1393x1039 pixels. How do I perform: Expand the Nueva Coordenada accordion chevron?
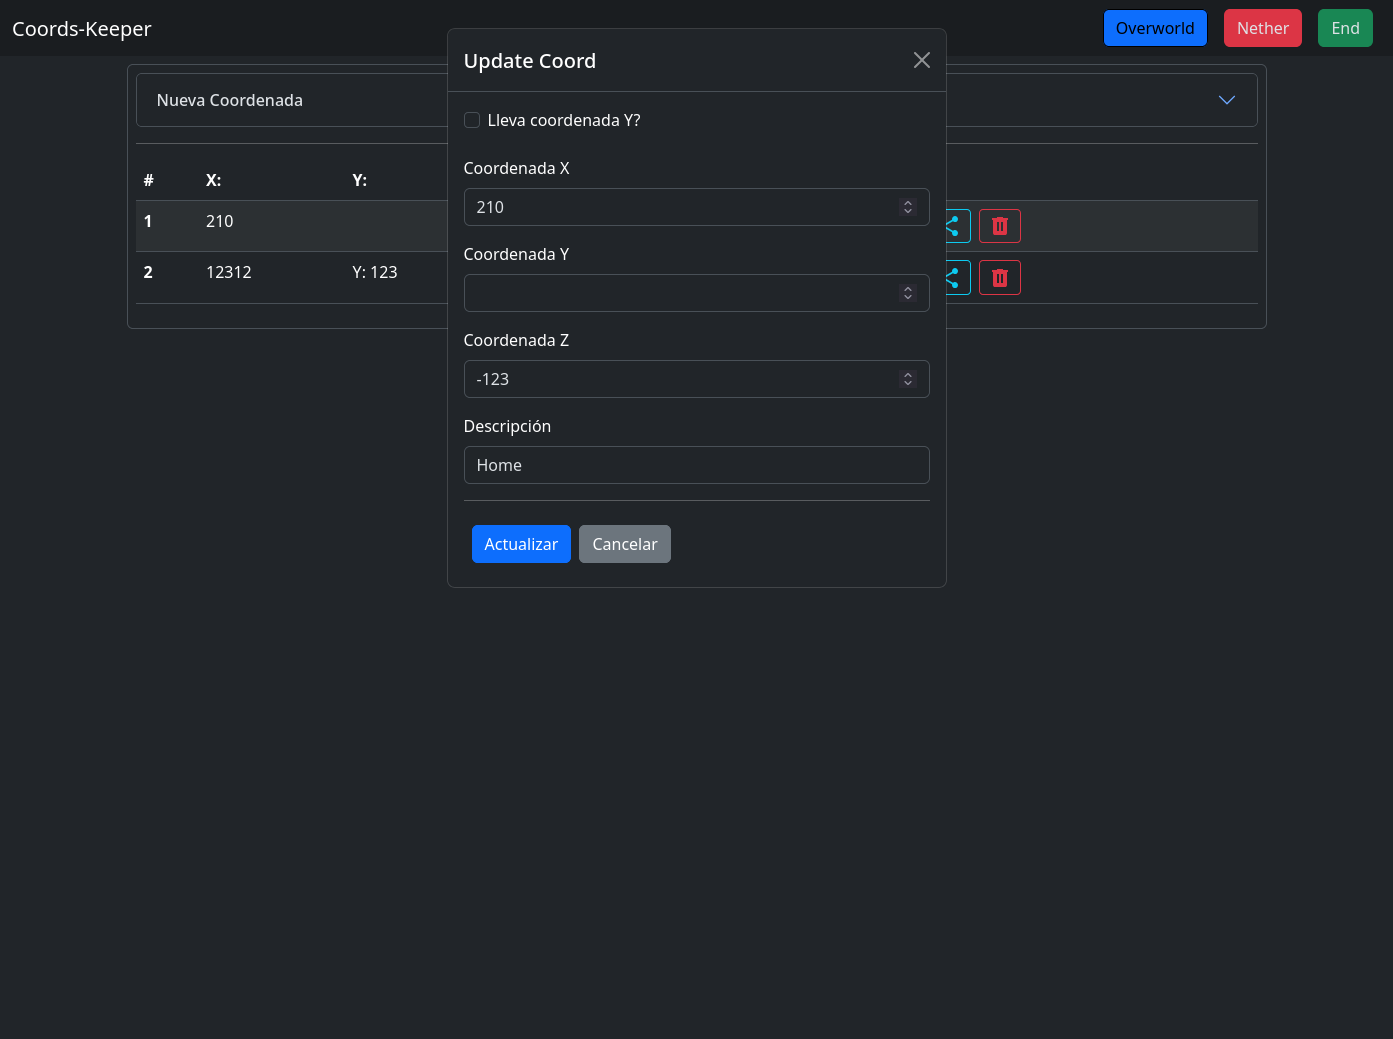pyautogui.click(x=1226, y=100)
